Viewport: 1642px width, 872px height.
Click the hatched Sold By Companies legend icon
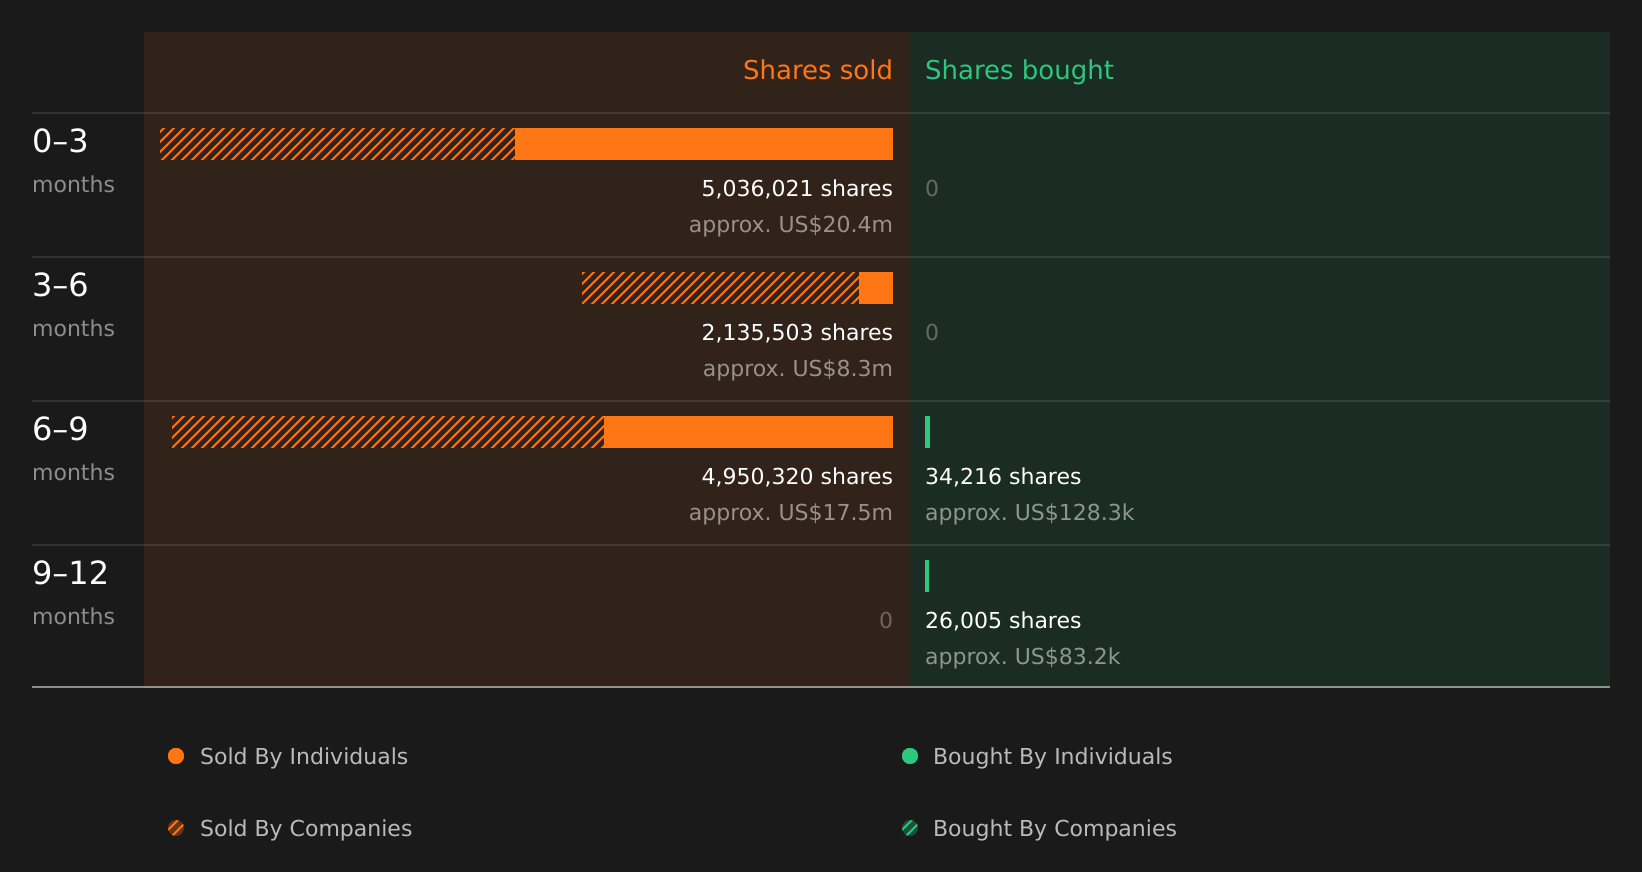[x=176, y=828]
